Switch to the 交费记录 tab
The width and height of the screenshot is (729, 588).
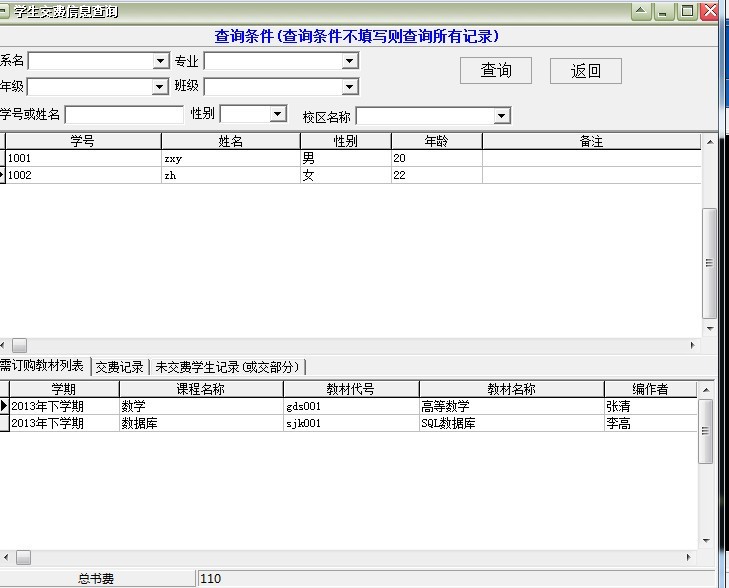pyautogui.click(x=119, y=367)
